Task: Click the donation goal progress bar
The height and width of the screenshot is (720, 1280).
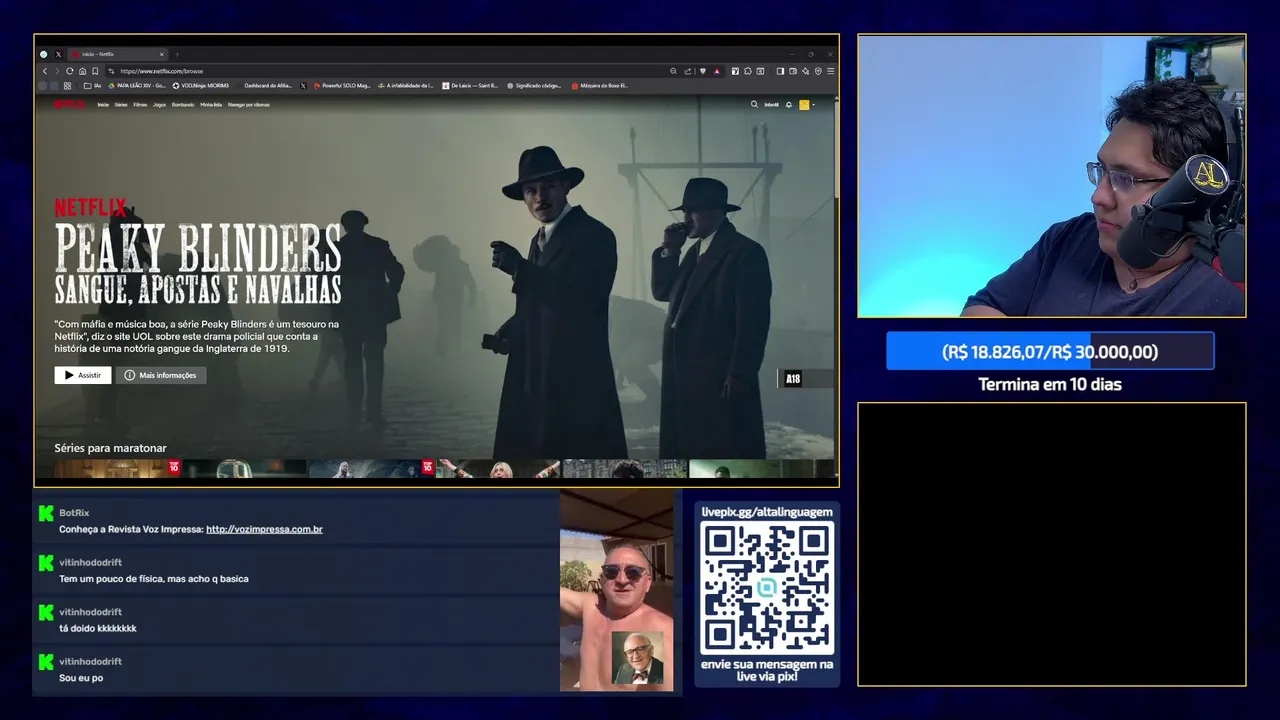Action: 1050,352
